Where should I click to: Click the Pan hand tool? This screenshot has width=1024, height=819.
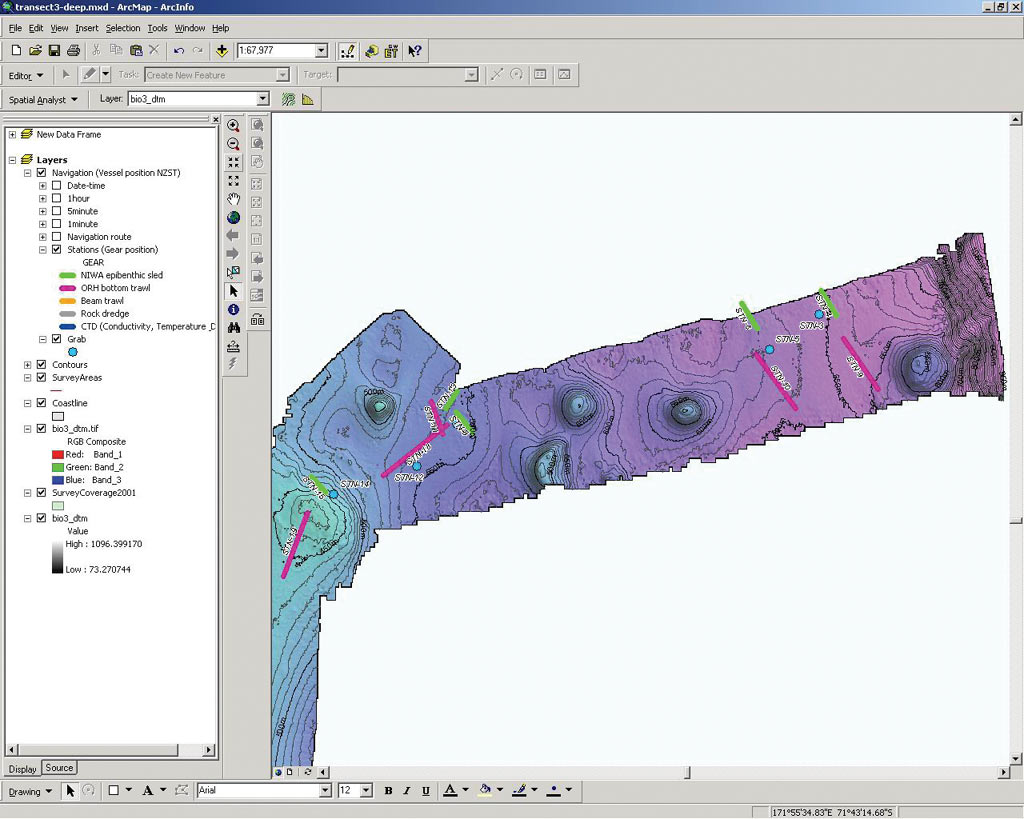[233, 199]
